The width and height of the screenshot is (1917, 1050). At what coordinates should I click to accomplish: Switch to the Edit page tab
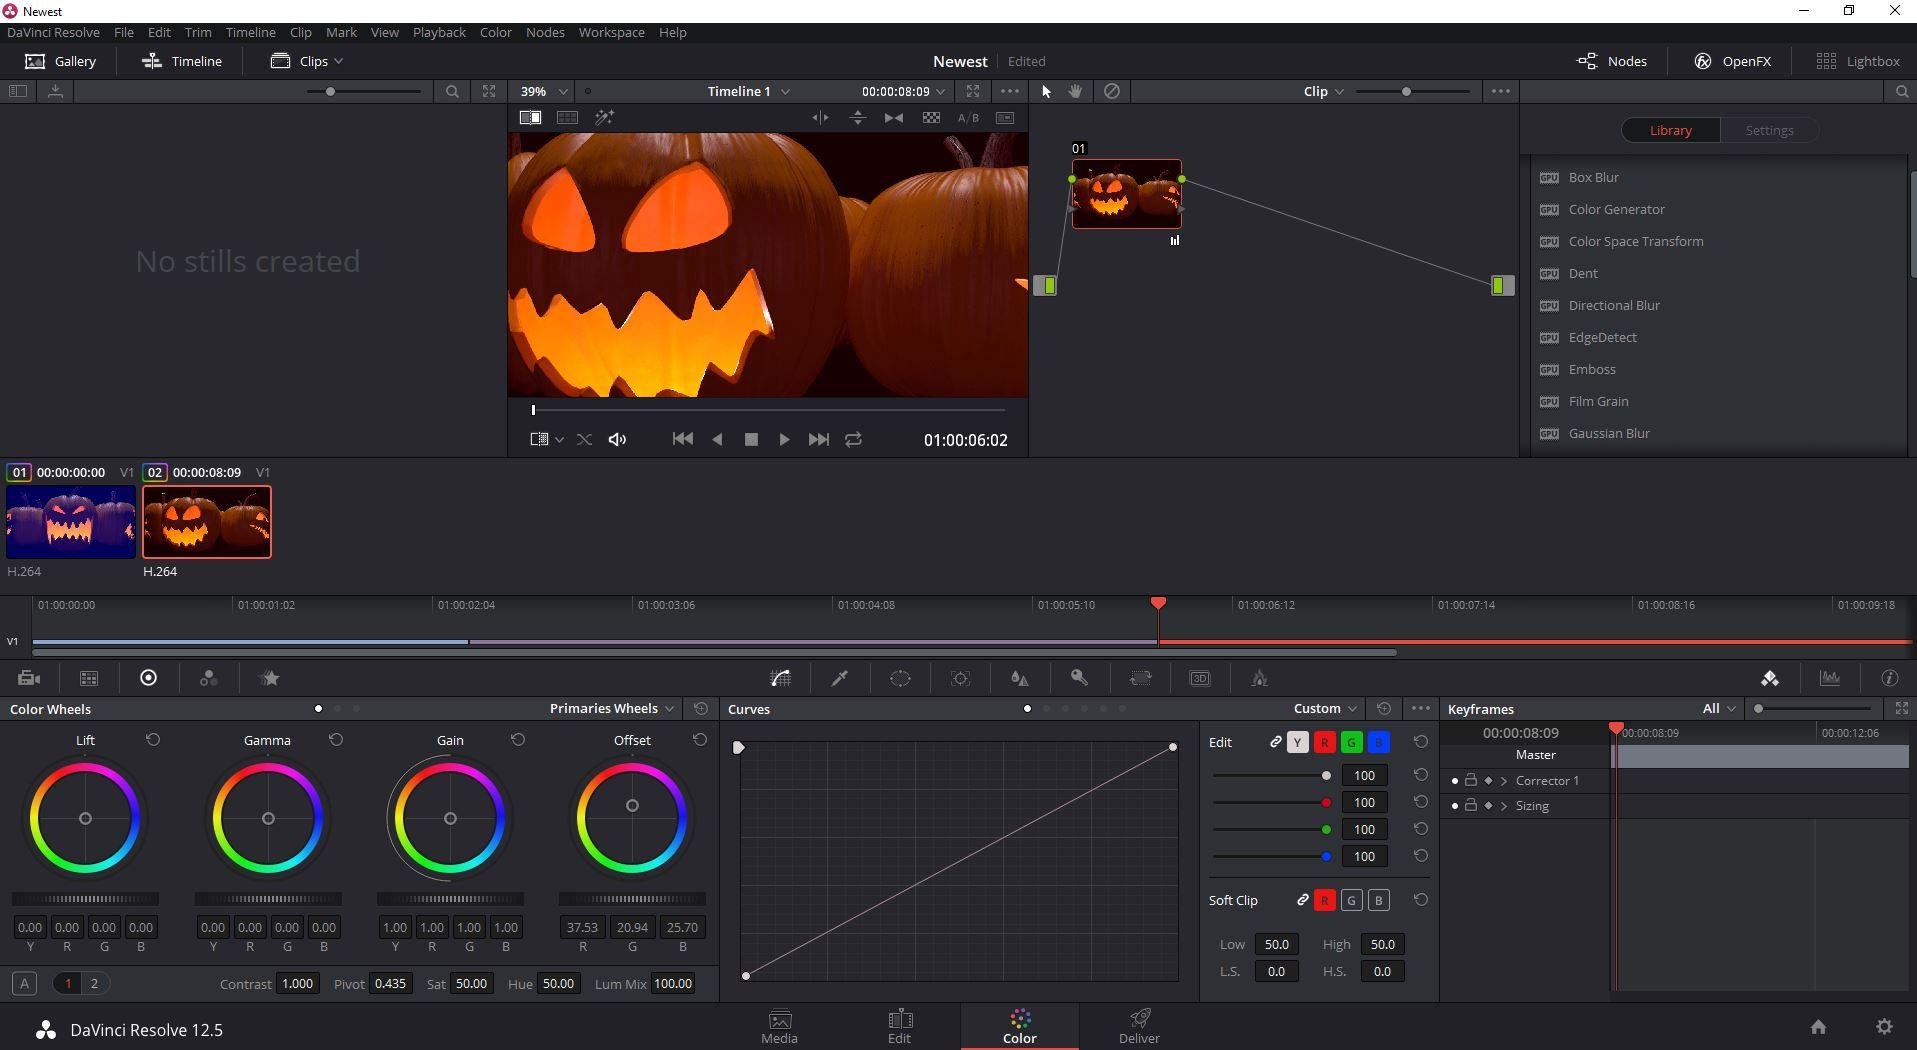click(899, 1025)
